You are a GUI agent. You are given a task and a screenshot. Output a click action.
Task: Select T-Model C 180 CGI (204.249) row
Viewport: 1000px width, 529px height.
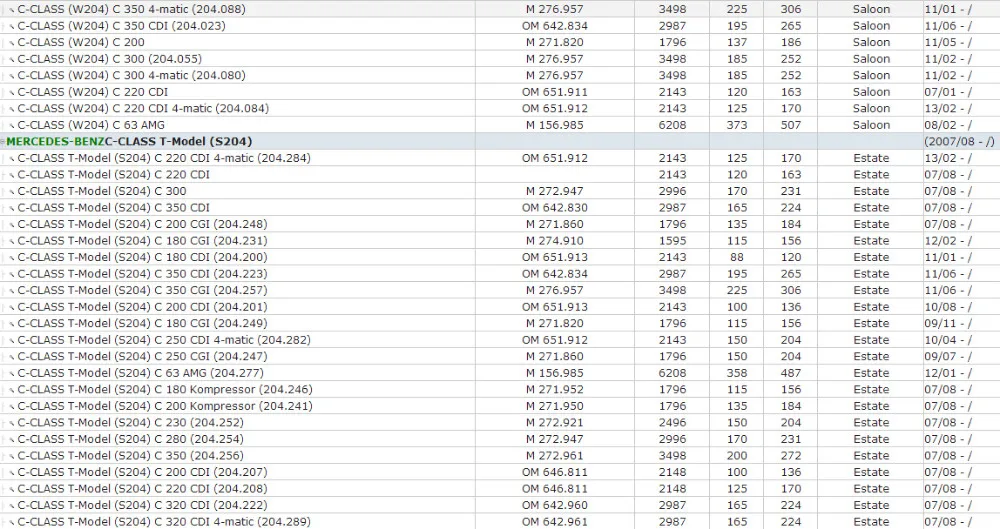click(500, 324)
